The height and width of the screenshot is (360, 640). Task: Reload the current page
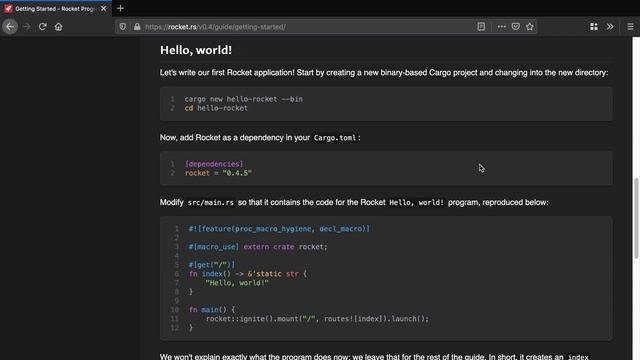[x=42, y=27]
